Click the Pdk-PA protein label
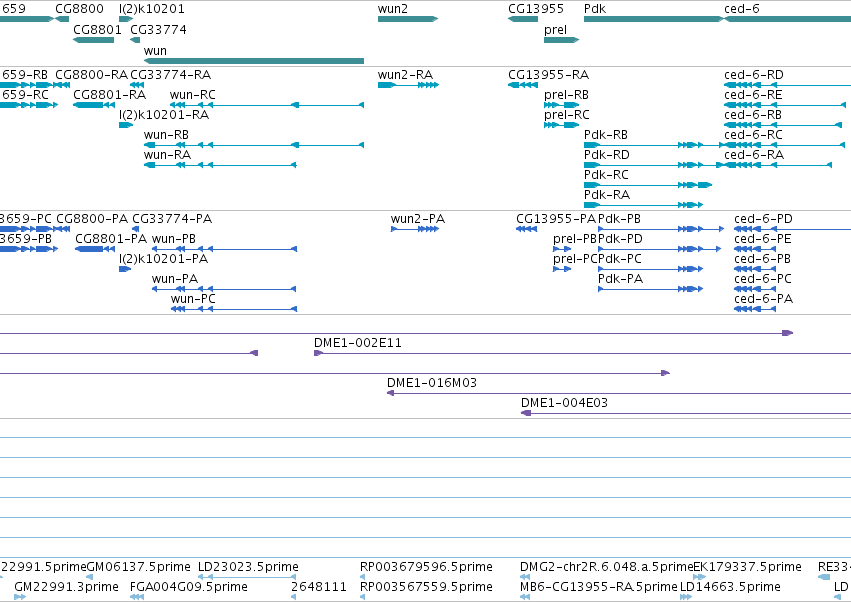Image resolution: width=851 pixels, height=602 pixels. [x=620, y=279]
